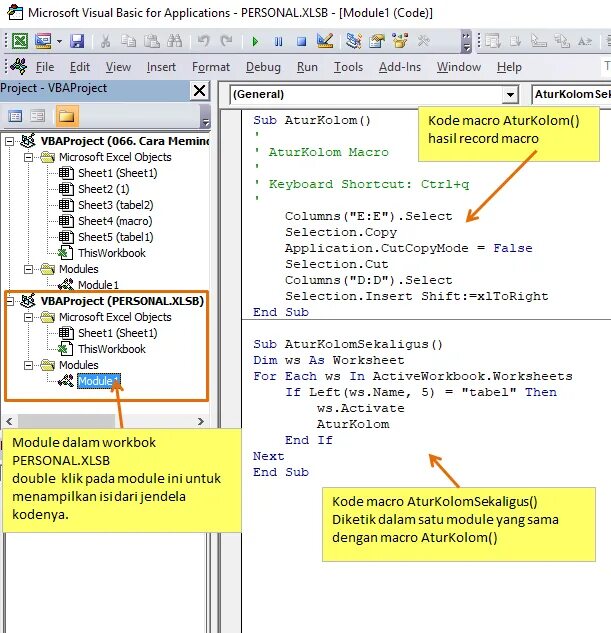The height and width of the screenshot is (633, 611).
Task: Click the List Properties/Methods icon
Action: click(493, 41)
